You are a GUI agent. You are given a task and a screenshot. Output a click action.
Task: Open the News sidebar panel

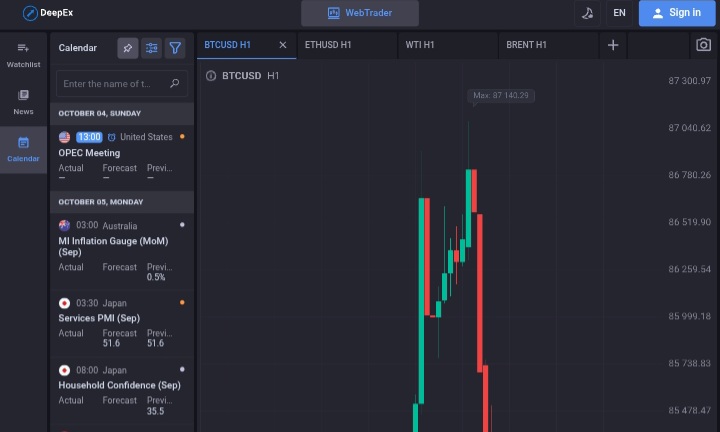23,102
